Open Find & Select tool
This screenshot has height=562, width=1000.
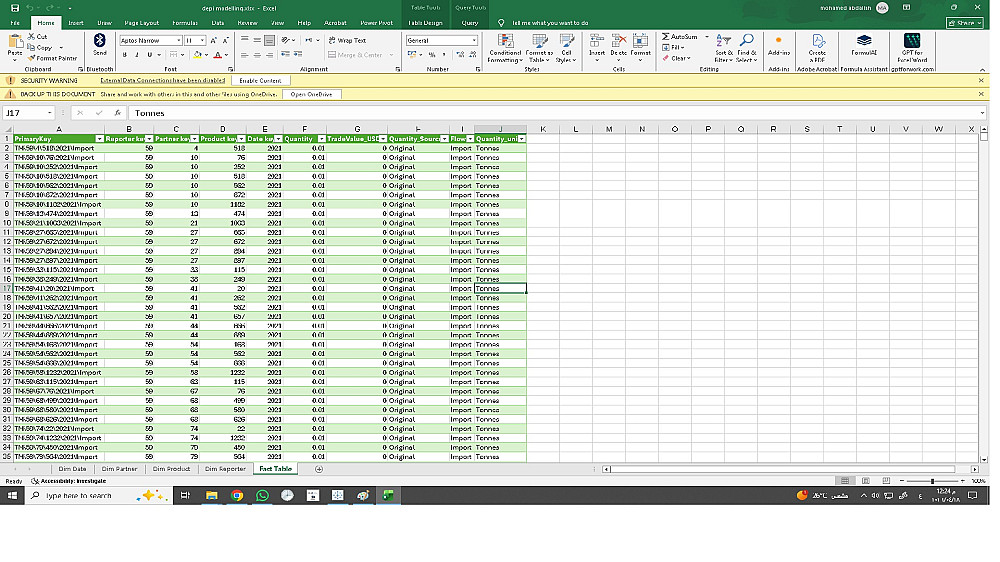point(747,48)
